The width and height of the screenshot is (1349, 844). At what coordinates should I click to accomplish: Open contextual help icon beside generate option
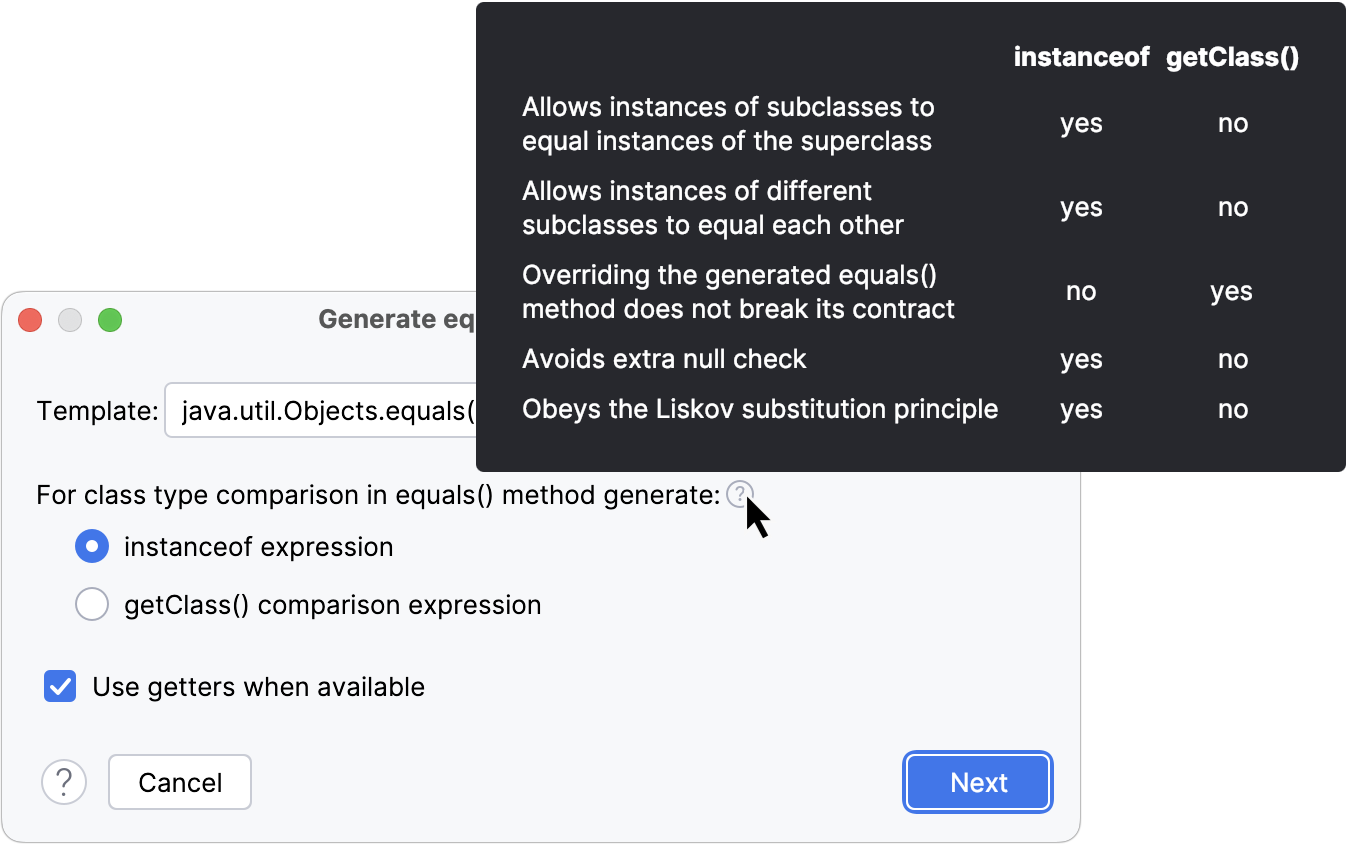[739, 494]
